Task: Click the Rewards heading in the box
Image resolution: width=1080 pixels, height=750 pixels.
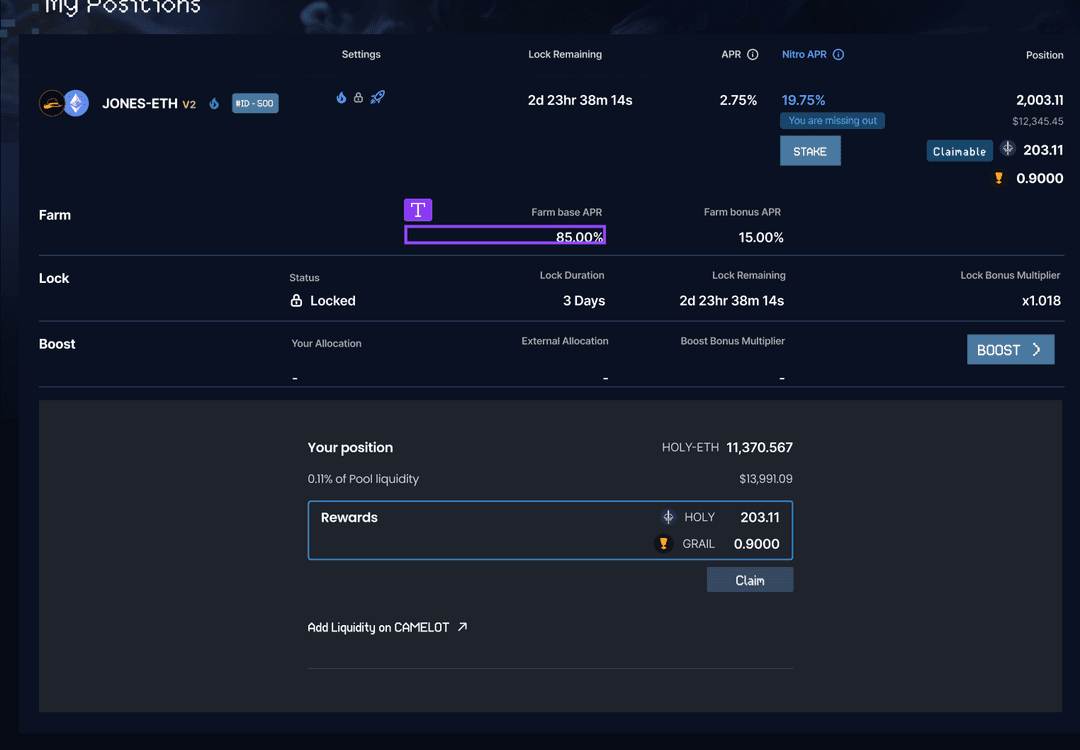Action: [x=349, y=517]
